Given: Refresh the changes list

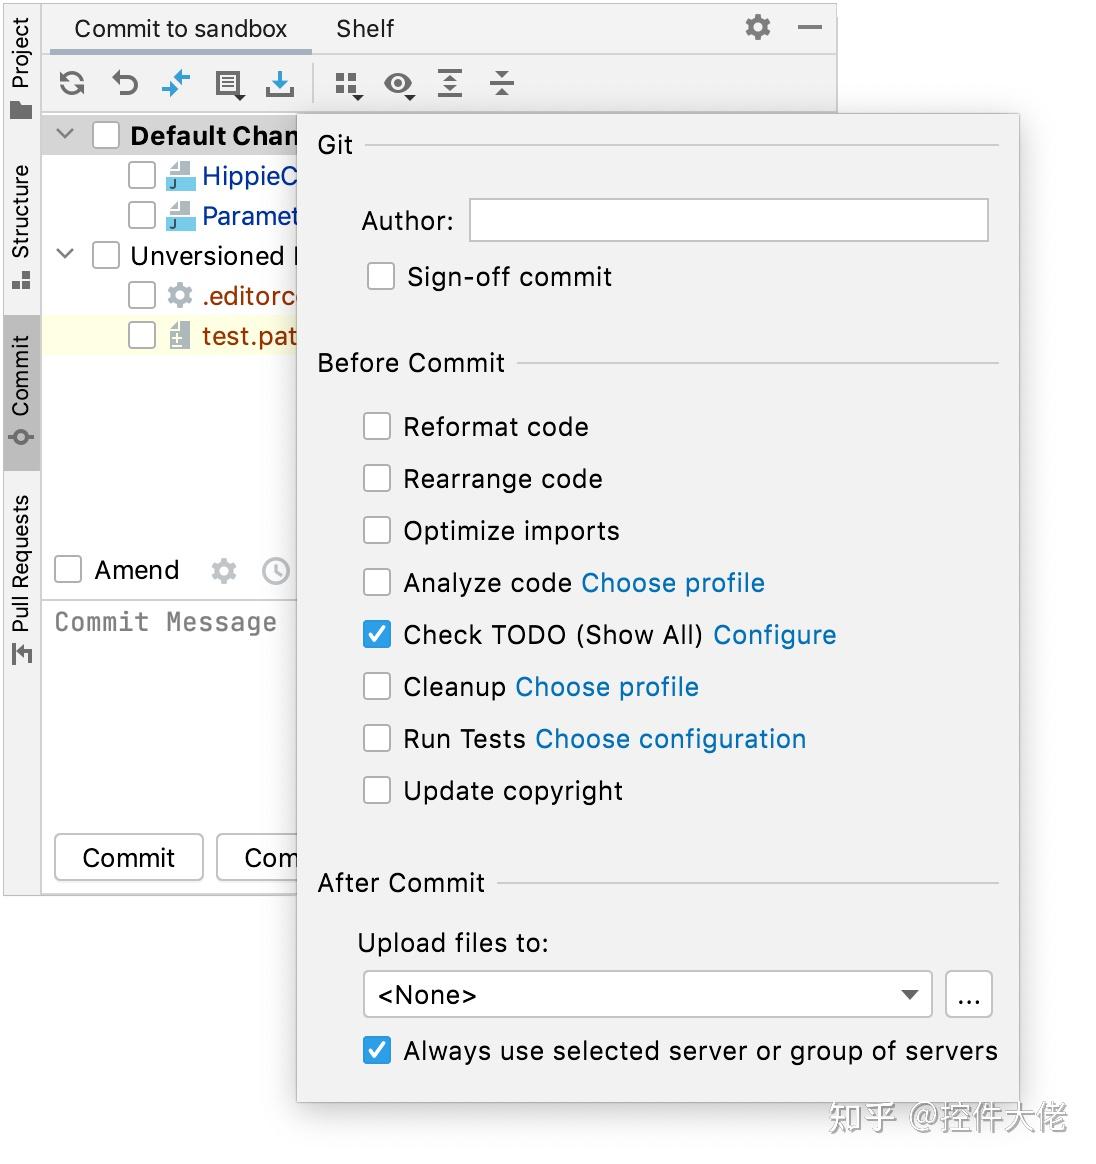Looking at the screenshot, I should click(71, 84).
